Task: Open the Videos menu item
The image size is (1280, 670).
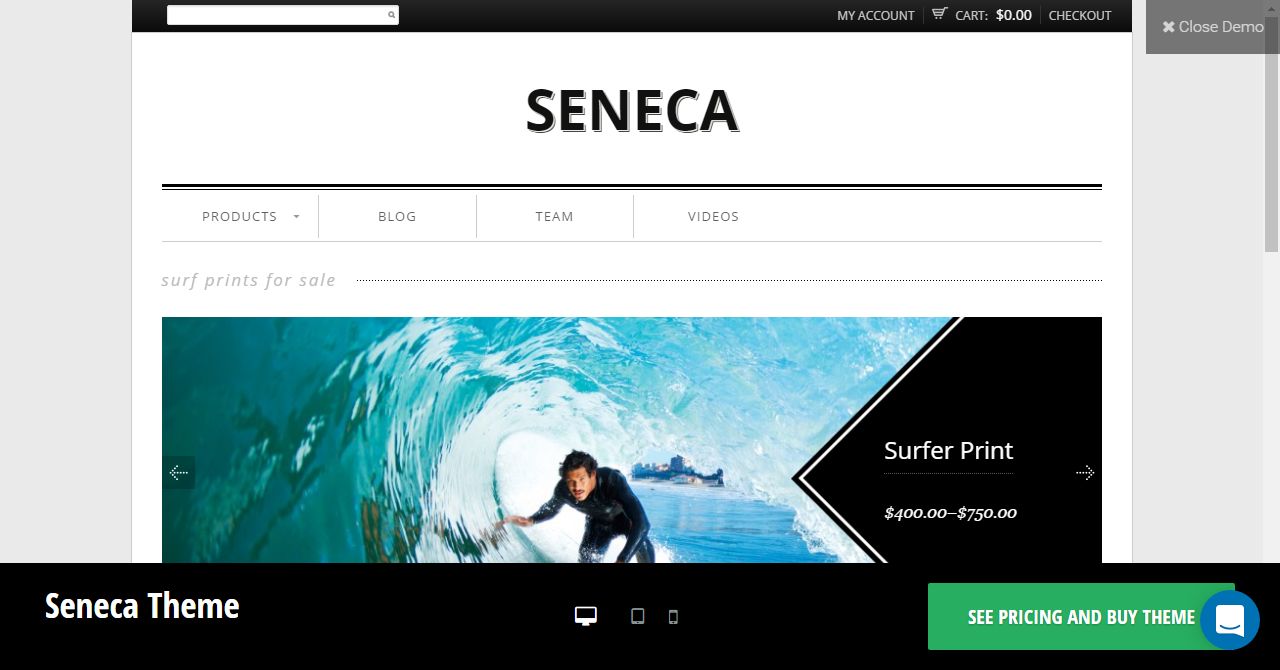Action: (713, 216)
